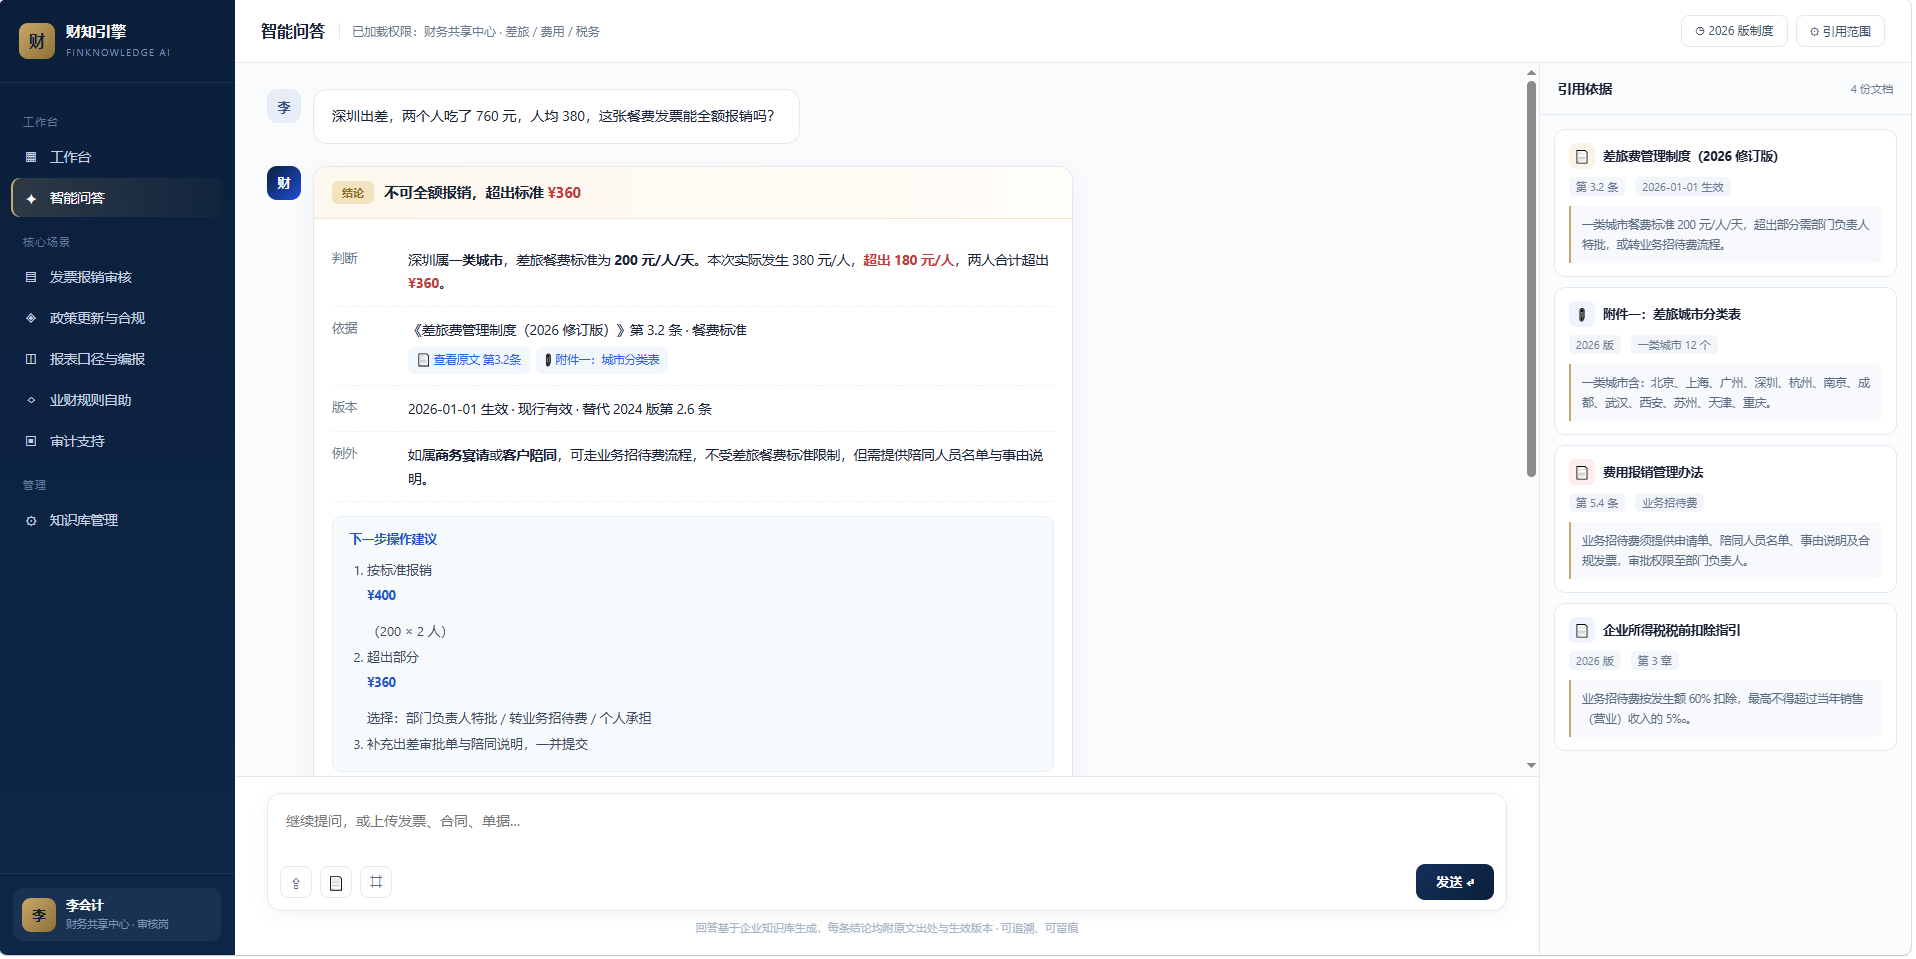Open reference card 附件一：差旅城市分类表

click(x=1725, y=361)
